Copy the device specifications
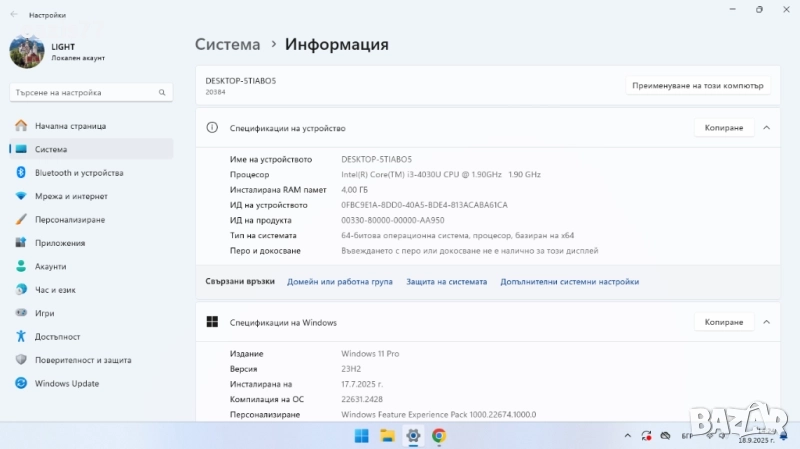Viewport: 800px width, 449px height. pos(723,128)
